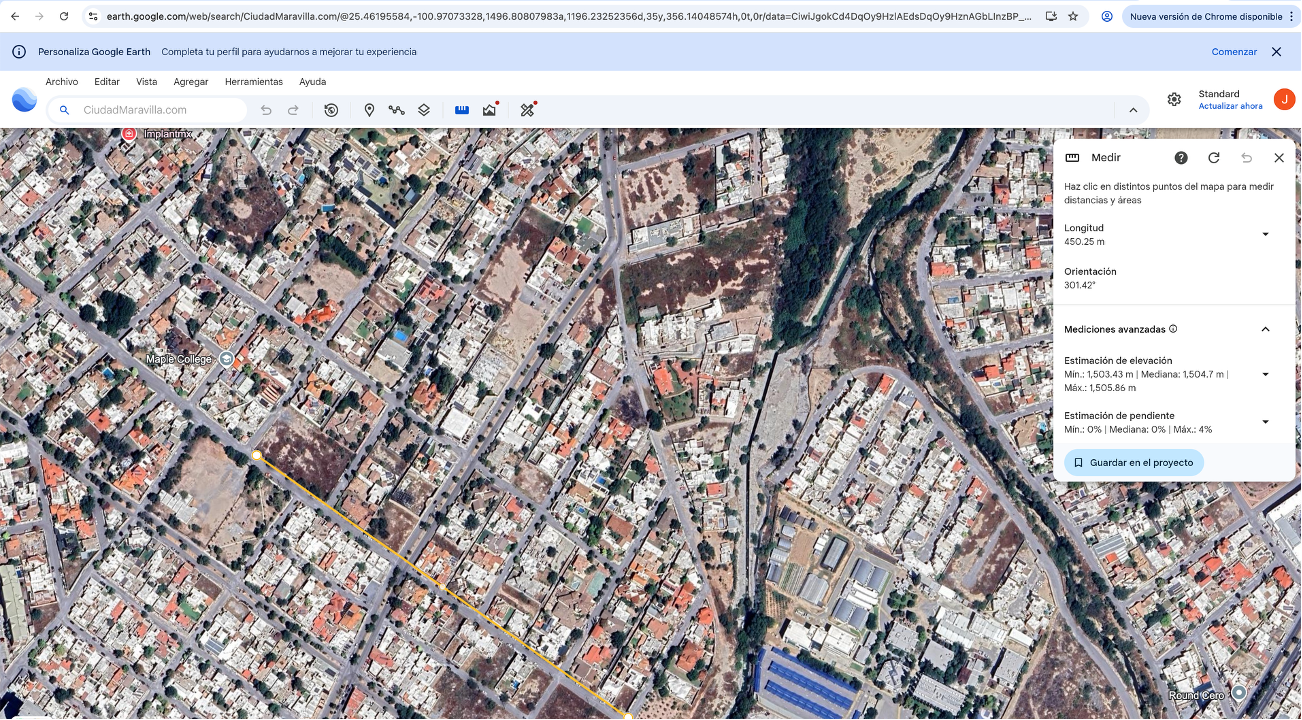Image resolution: width=1302 pixels, height=720 pixels.
Task: Select the draw path or polygon tool
Action: [397, 110]
